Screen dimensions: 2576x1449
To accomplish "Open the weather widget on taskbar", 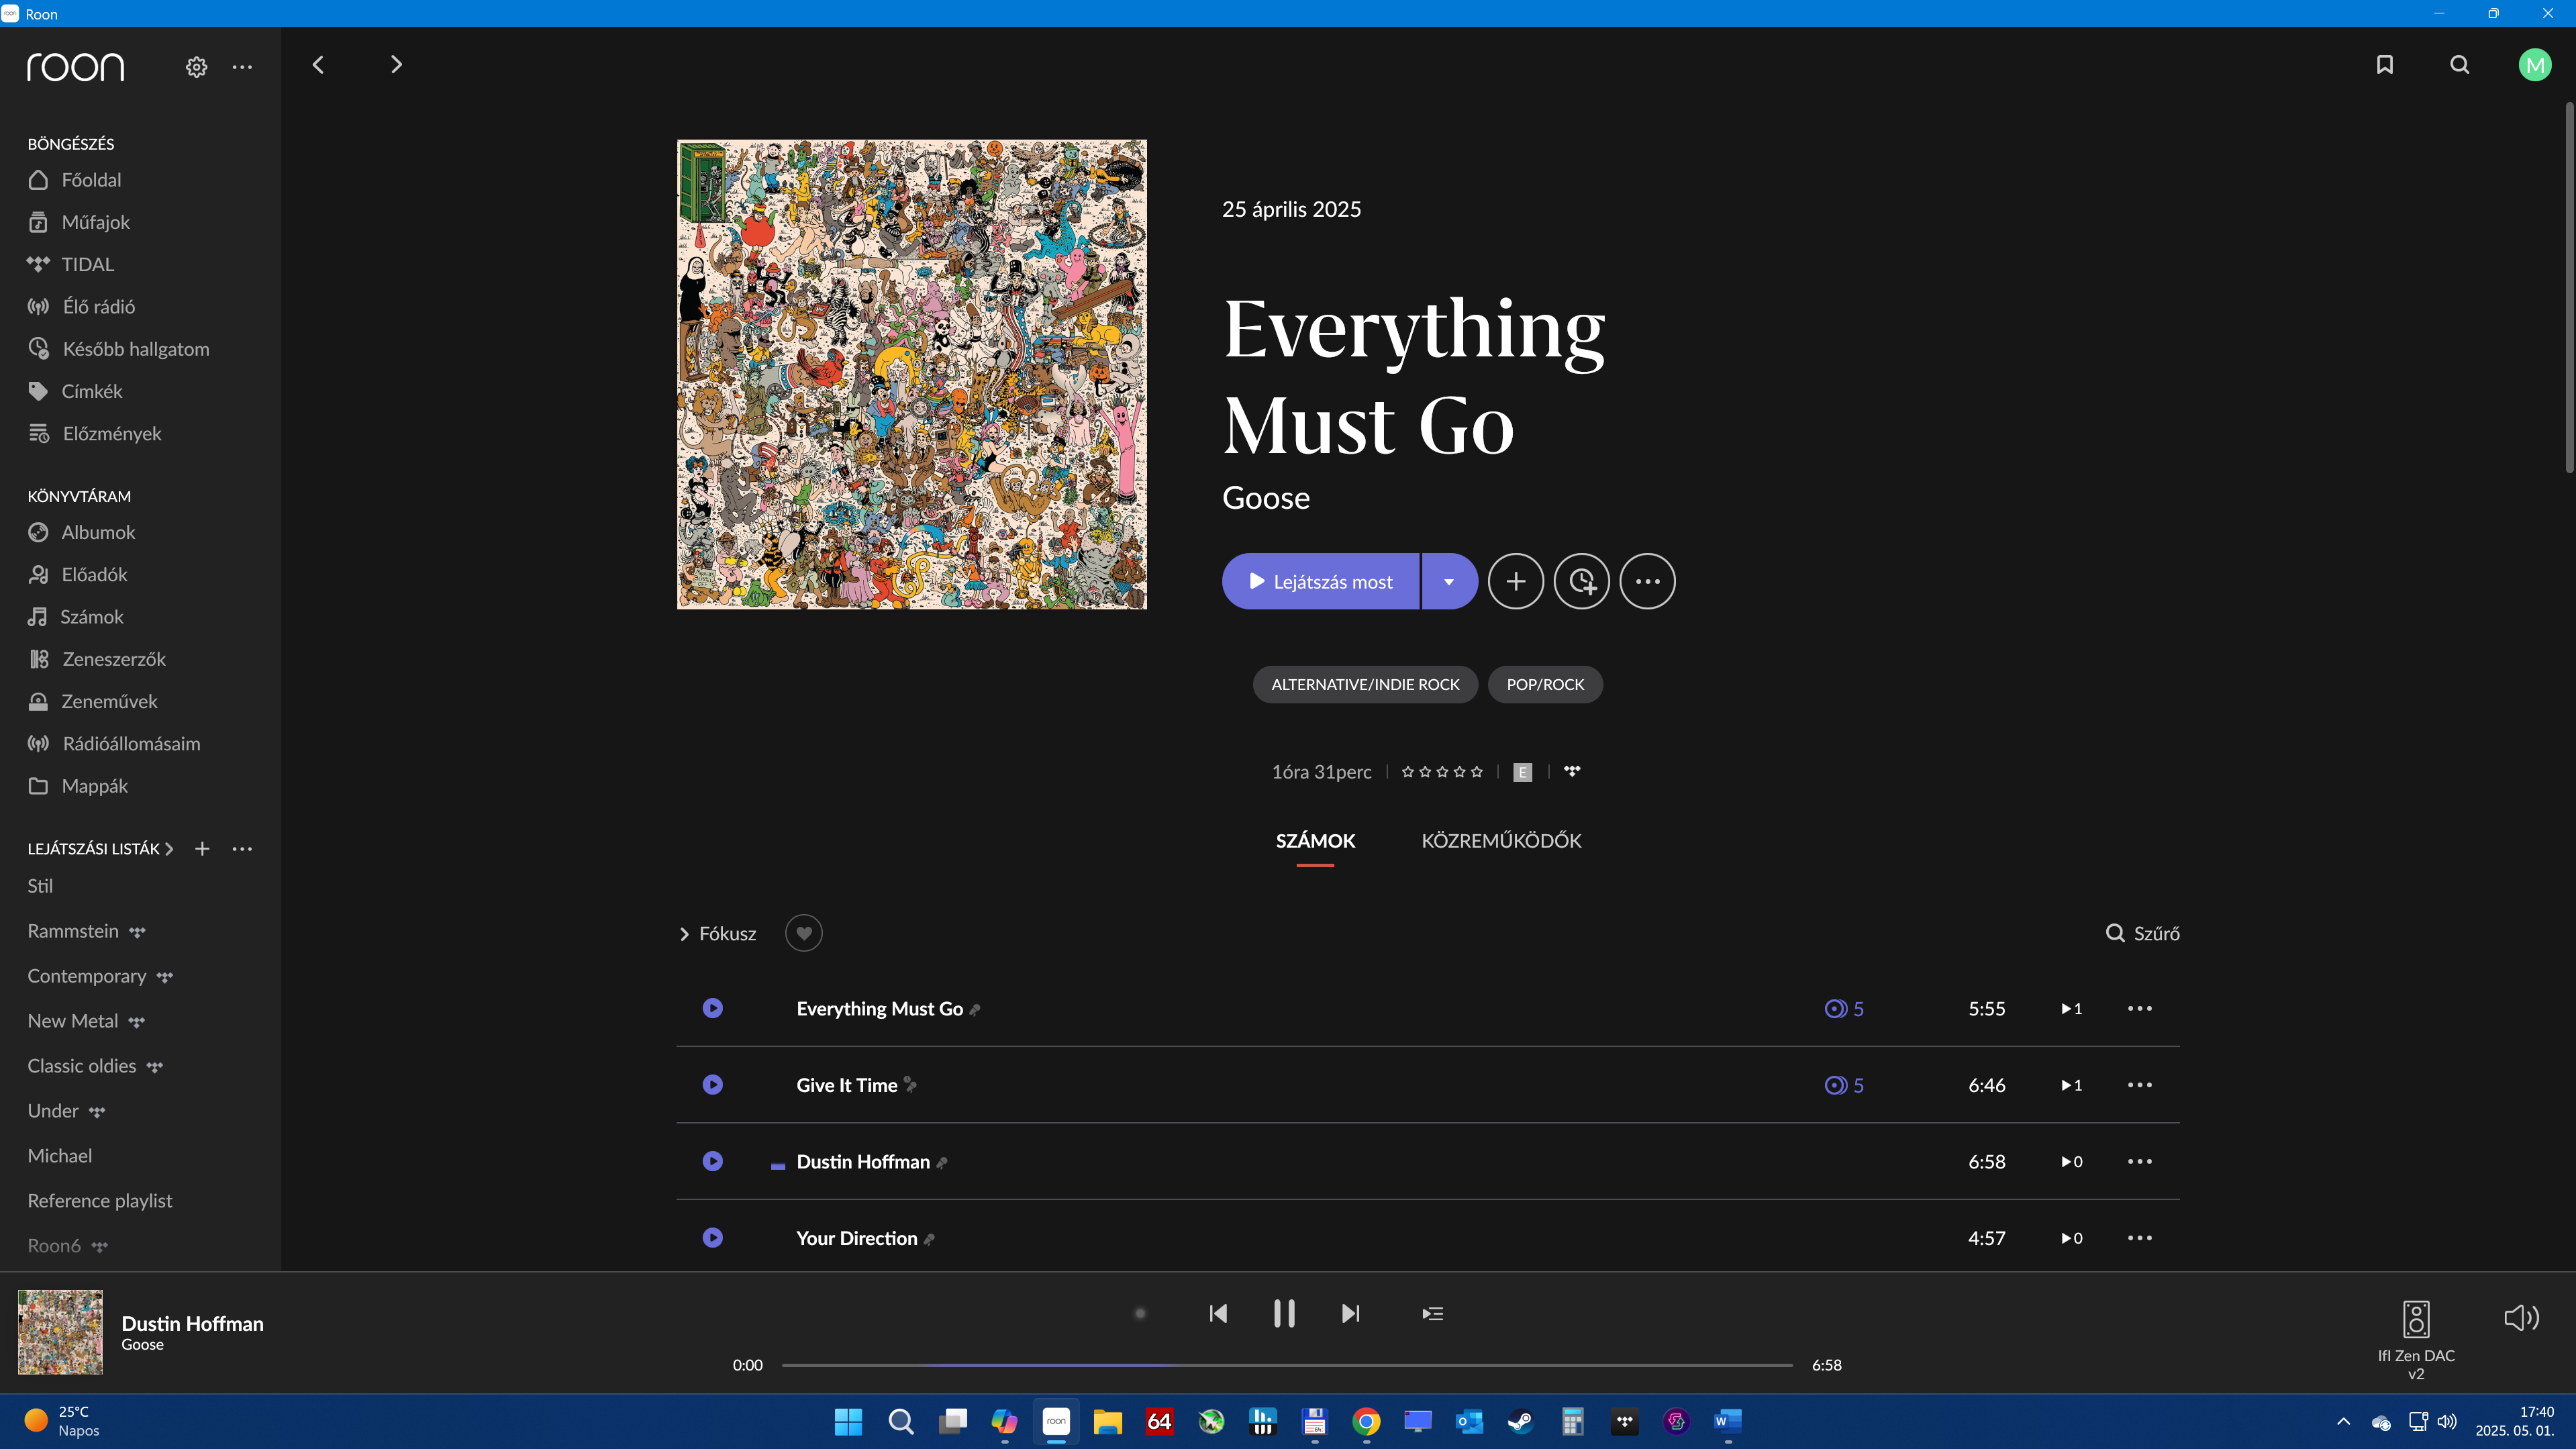I will point(62,1421).
